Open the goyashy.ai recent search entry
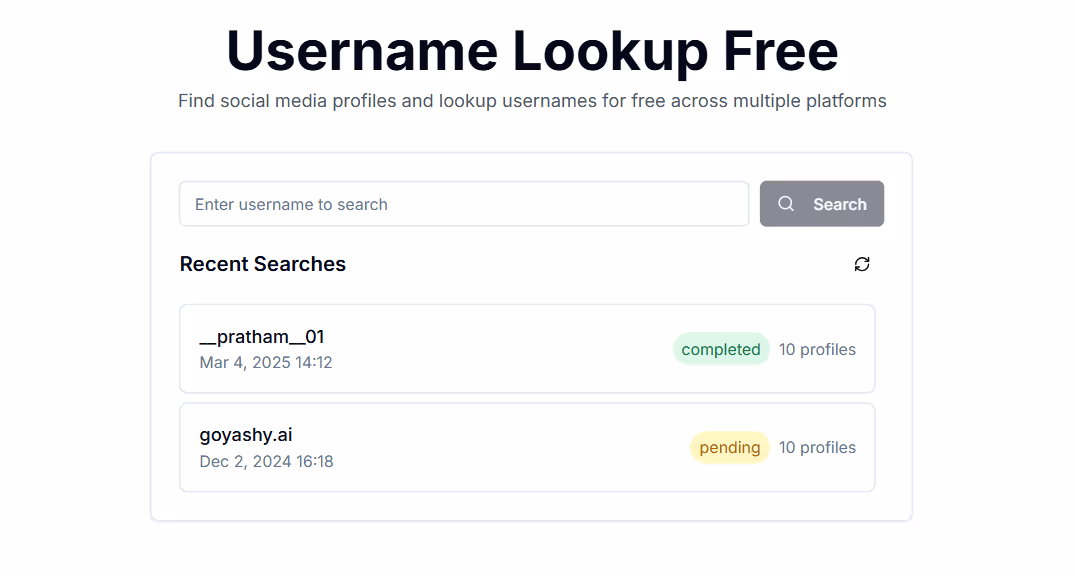This screenshot has width=1075, height=576. [x=527, y=447]
